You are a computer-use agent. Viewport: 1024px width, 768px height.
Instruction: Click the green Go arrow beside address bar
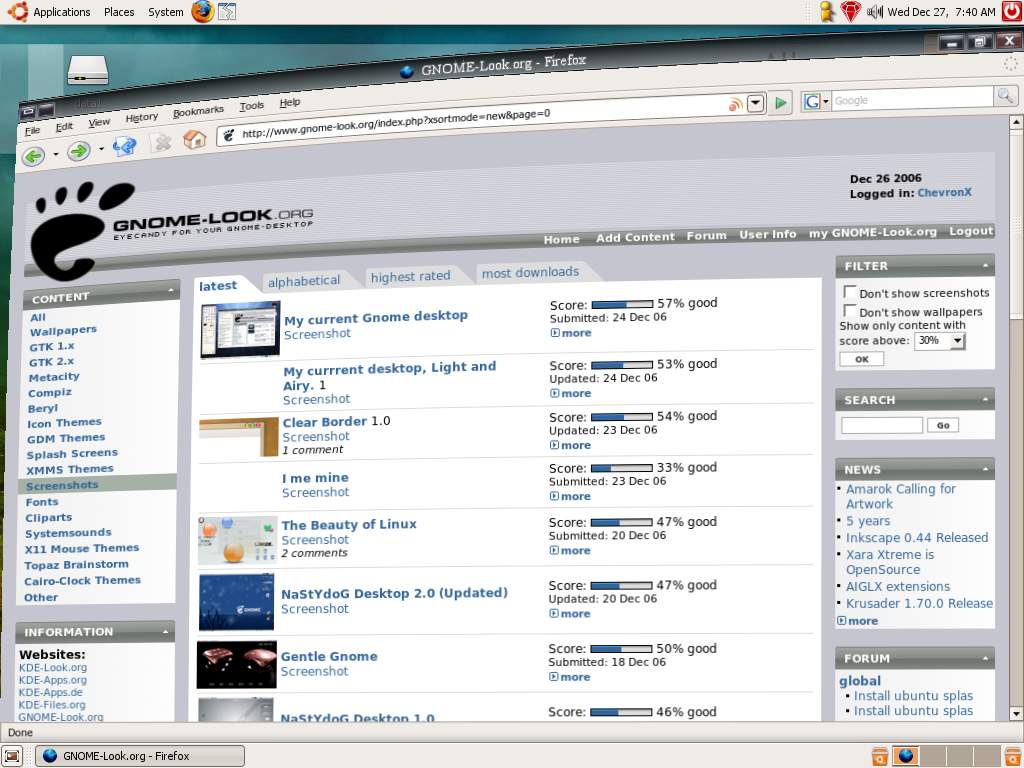coord(780,103)
